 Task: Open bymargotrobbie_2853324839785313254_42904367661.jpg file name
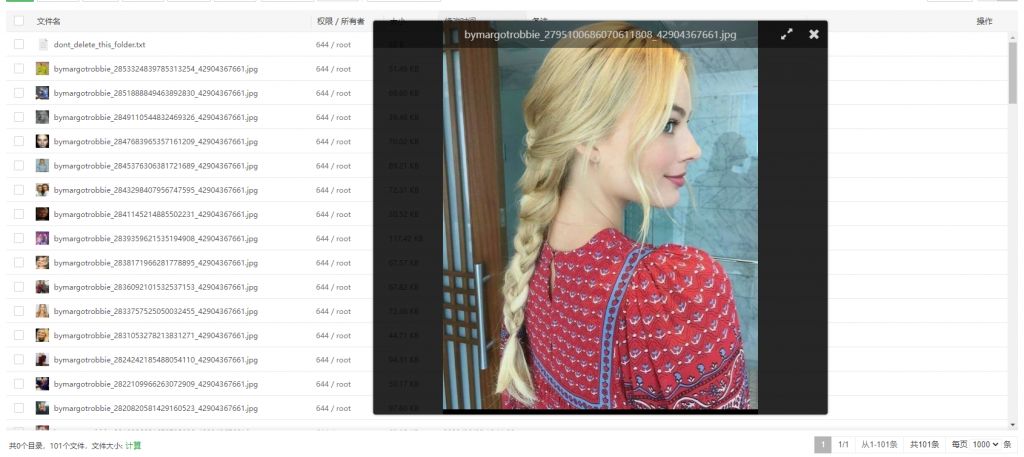155,69
